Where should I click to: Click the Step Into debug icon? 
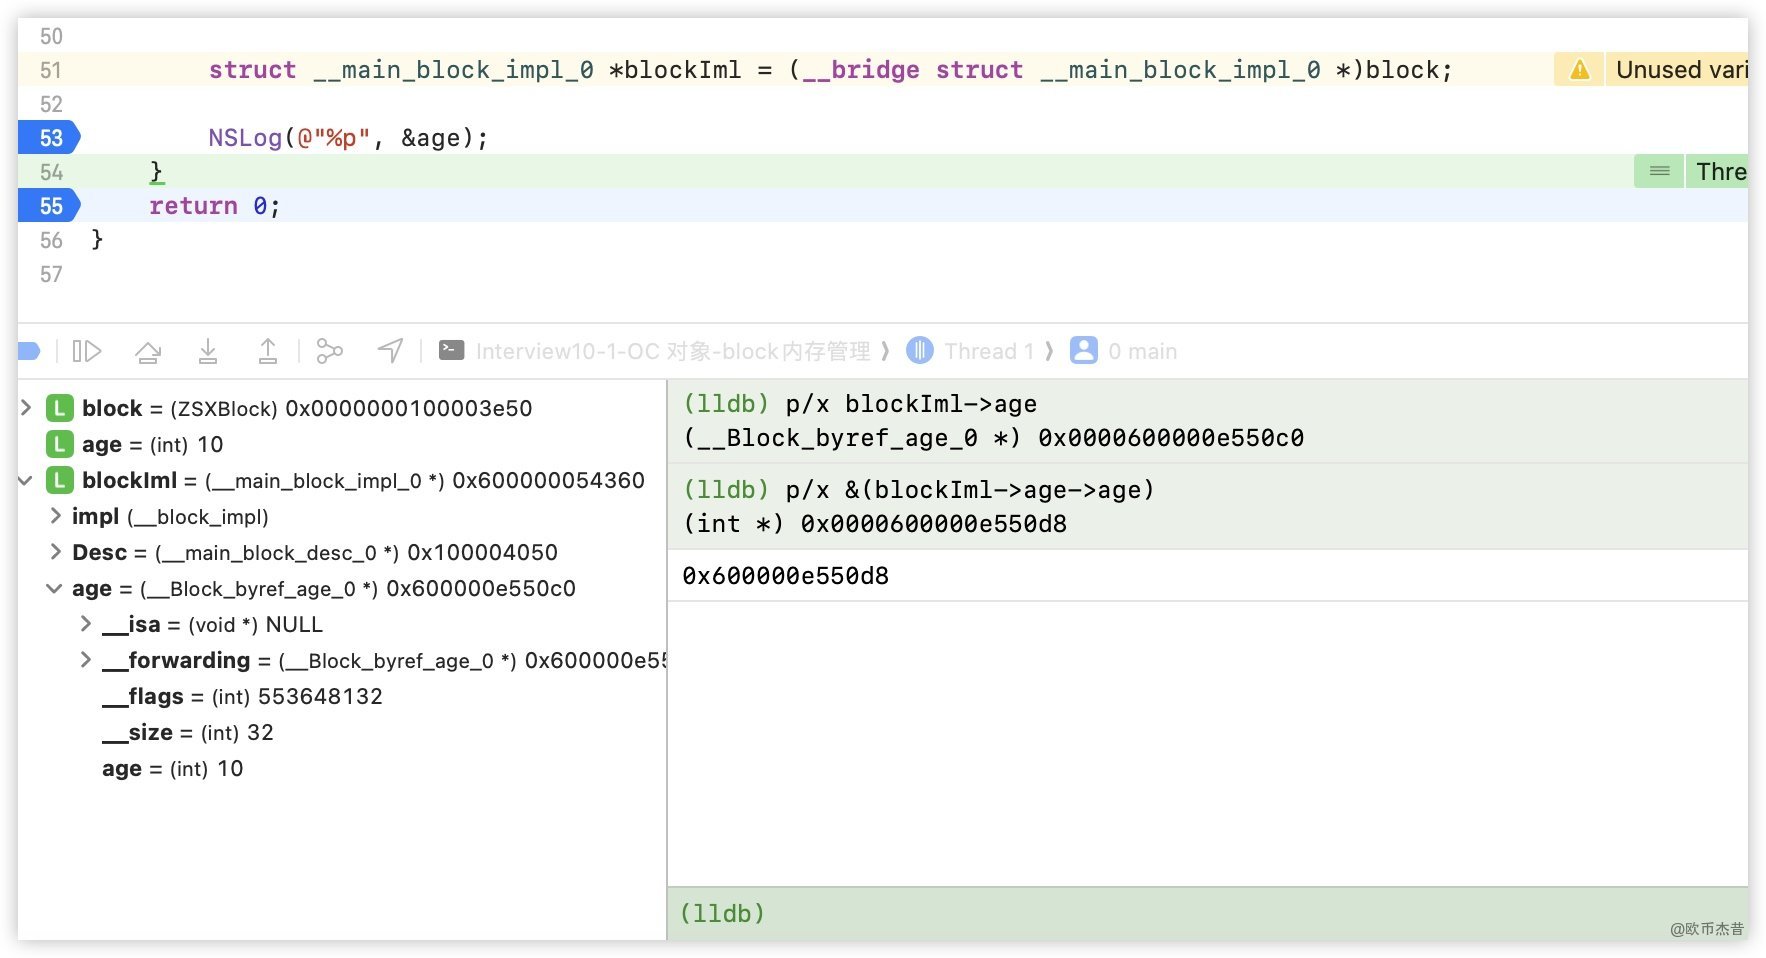208,351
